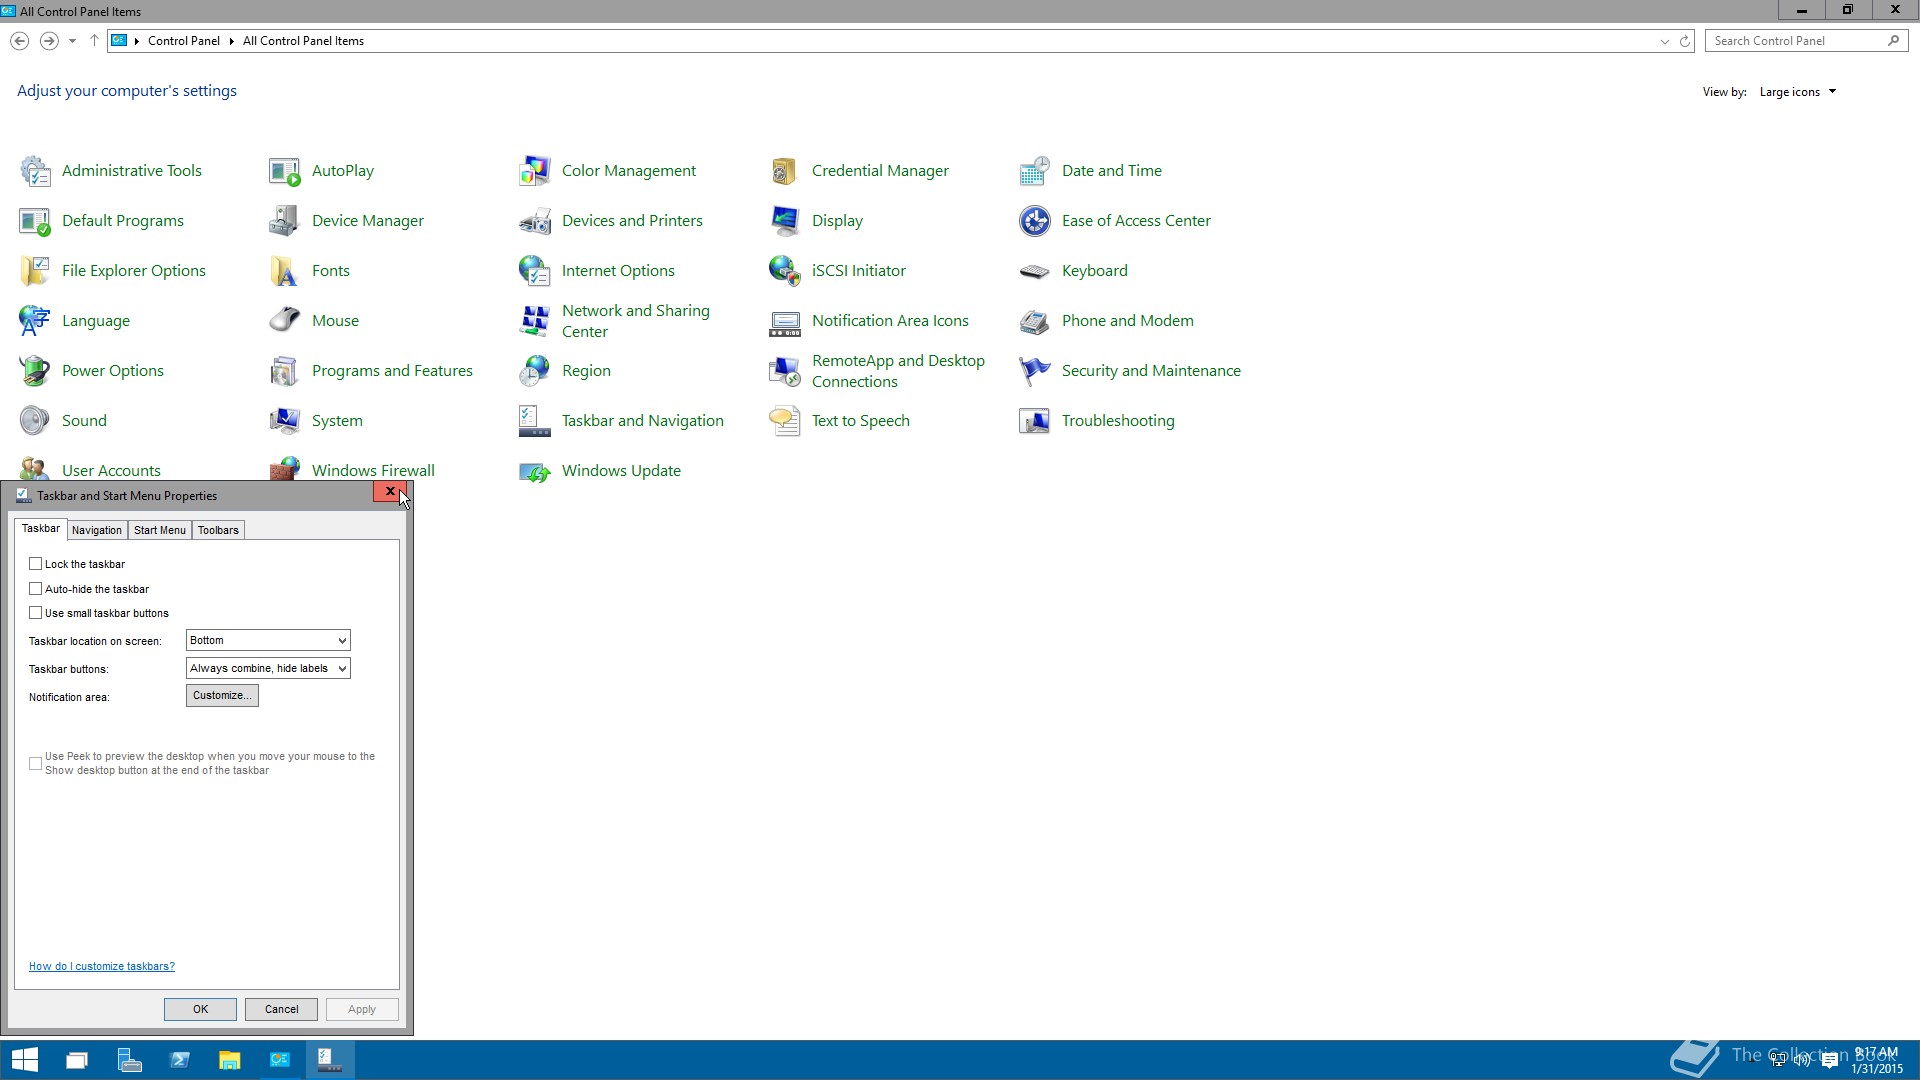Open How do I customize taskbars link

pos(102,966)
